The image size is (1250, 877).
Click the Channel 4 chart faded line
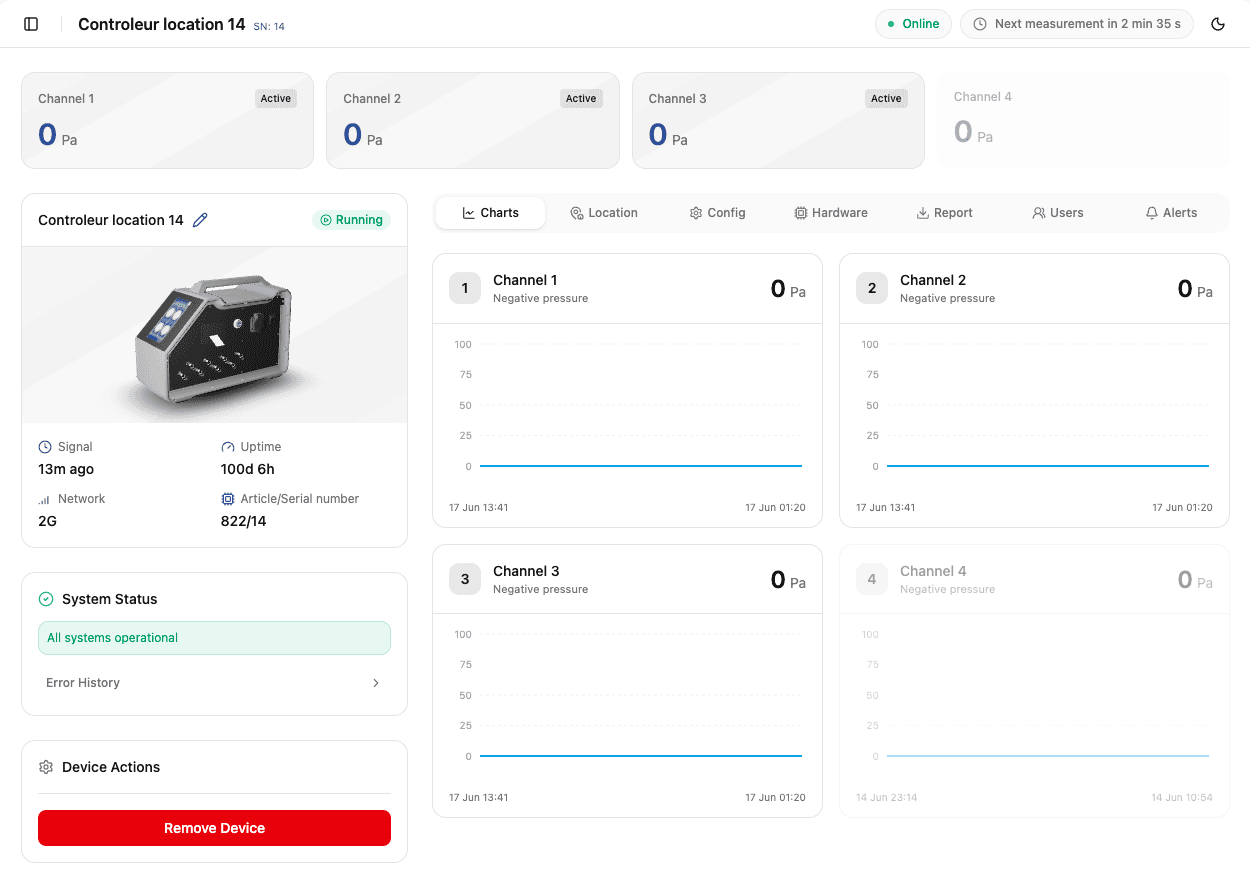[1048, 756]
